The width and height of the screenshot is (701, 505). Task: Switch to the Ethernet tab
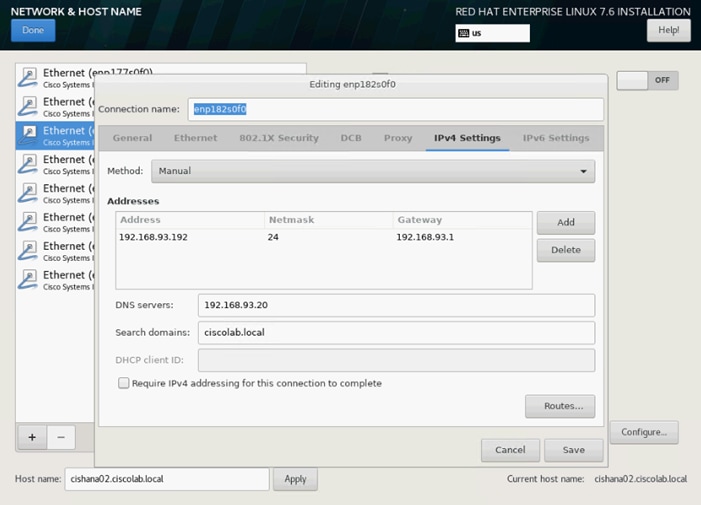(x=195, y=138)
